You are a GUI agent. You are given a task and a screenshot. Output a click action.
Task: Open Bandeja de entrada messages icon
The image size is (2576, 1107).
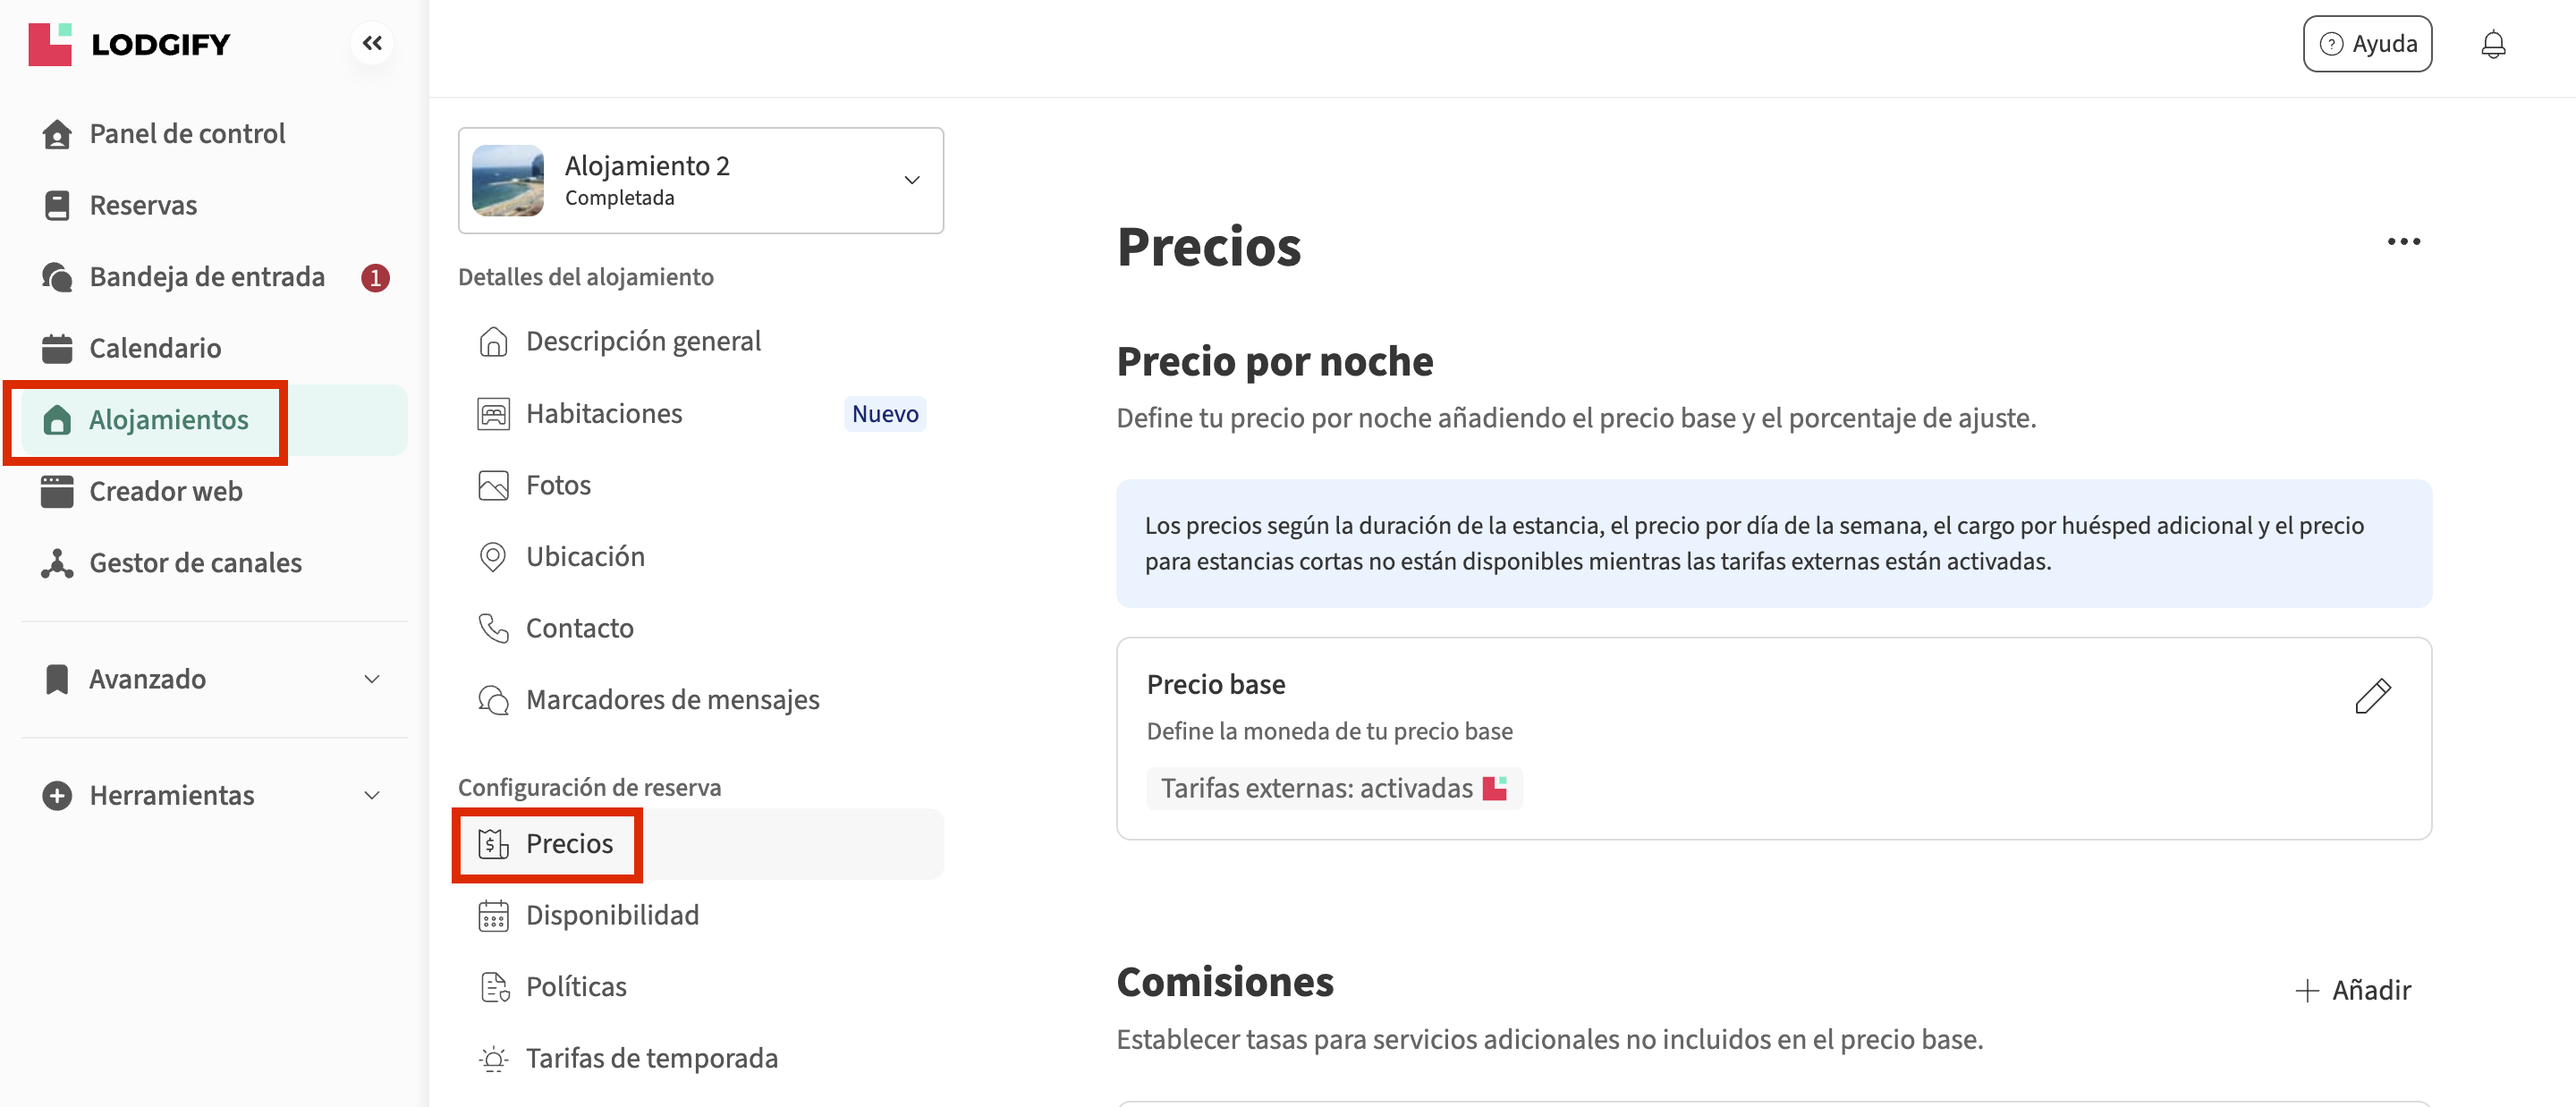57,277
